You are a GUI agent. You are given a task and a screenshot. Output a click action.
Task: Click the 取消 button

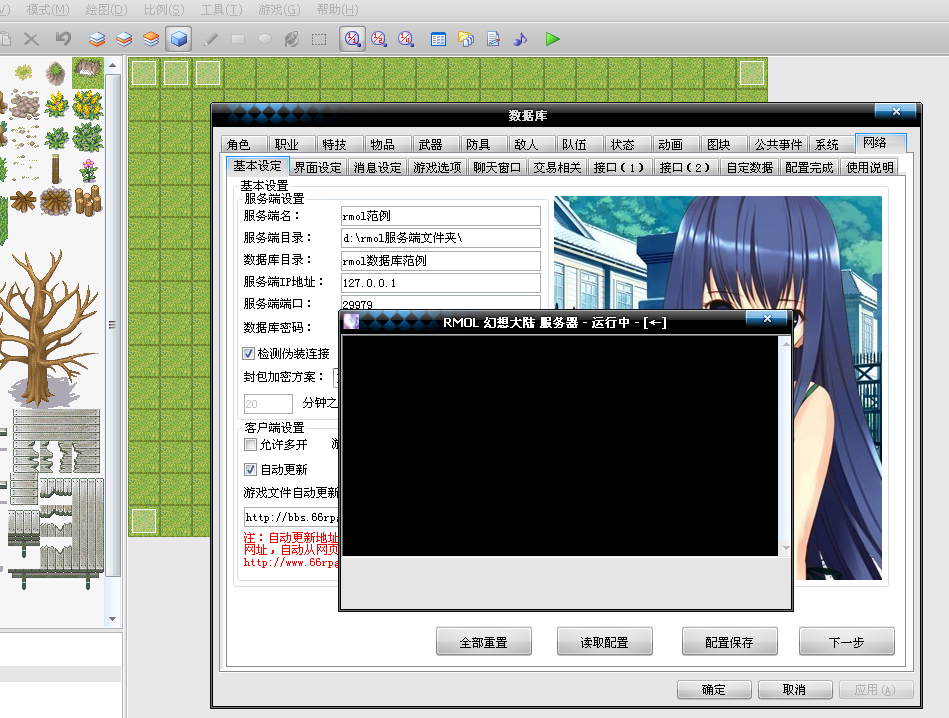pos(795,690)
